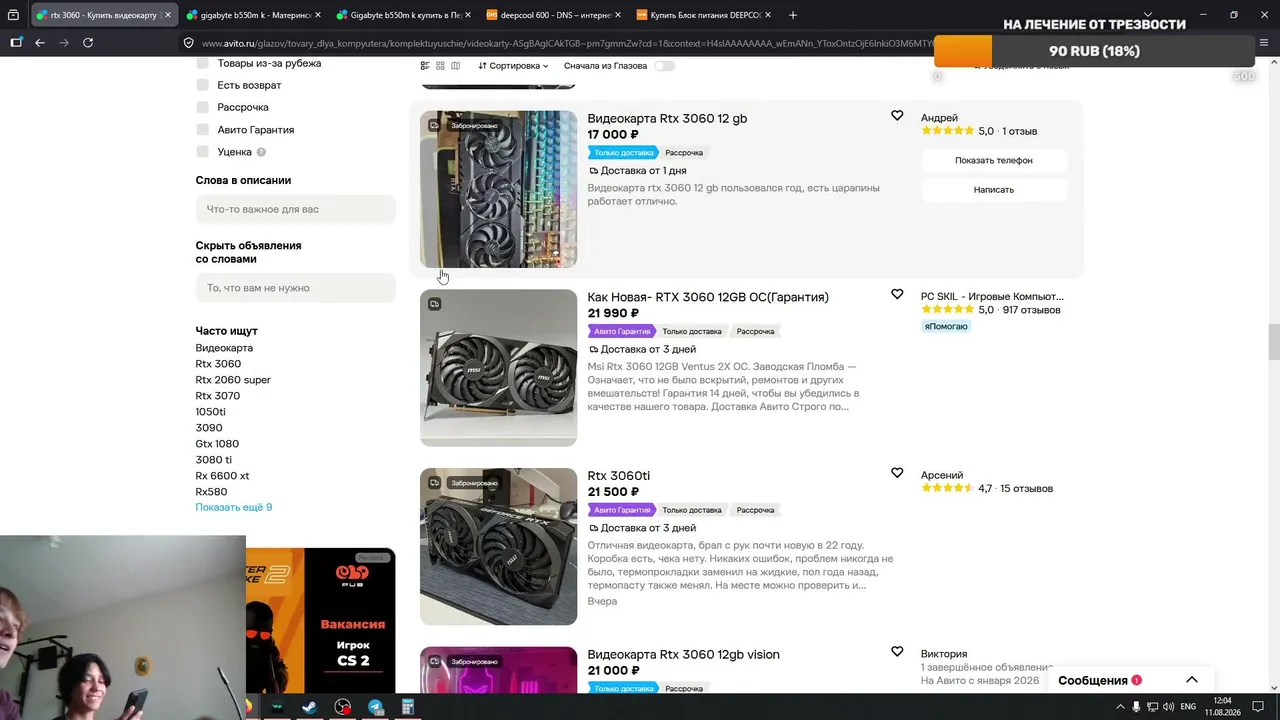
Task: Close the deepcool 600 DNS tab
Action: [x=618, y=15]
